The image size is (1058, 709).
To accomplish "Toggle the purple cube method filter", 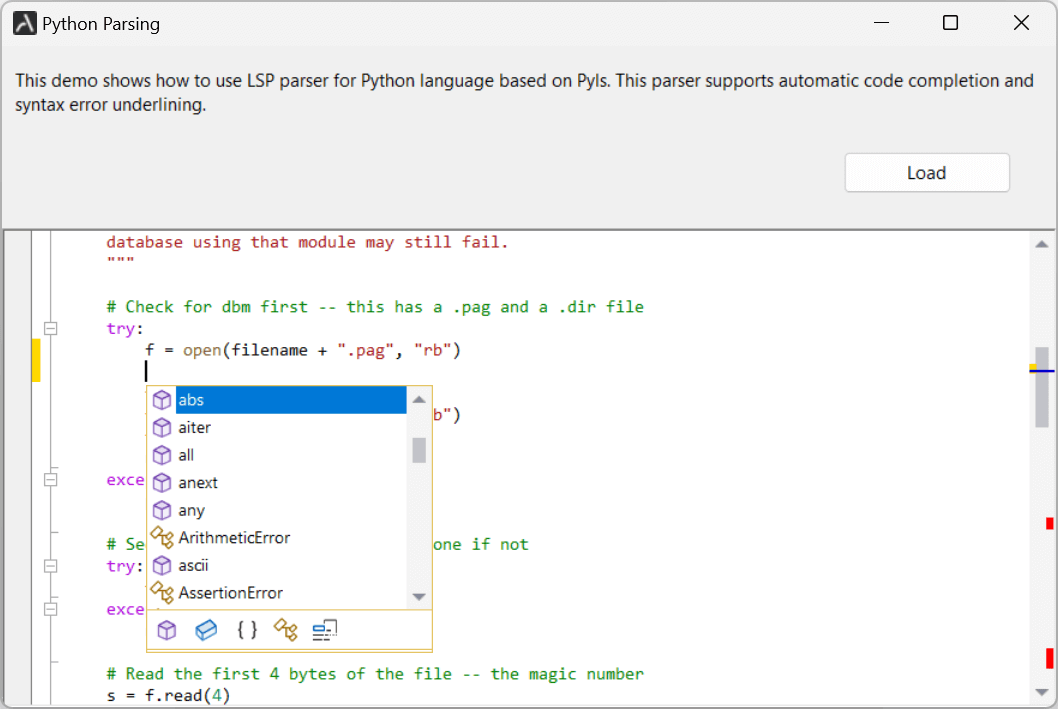I will click(167, 630).
